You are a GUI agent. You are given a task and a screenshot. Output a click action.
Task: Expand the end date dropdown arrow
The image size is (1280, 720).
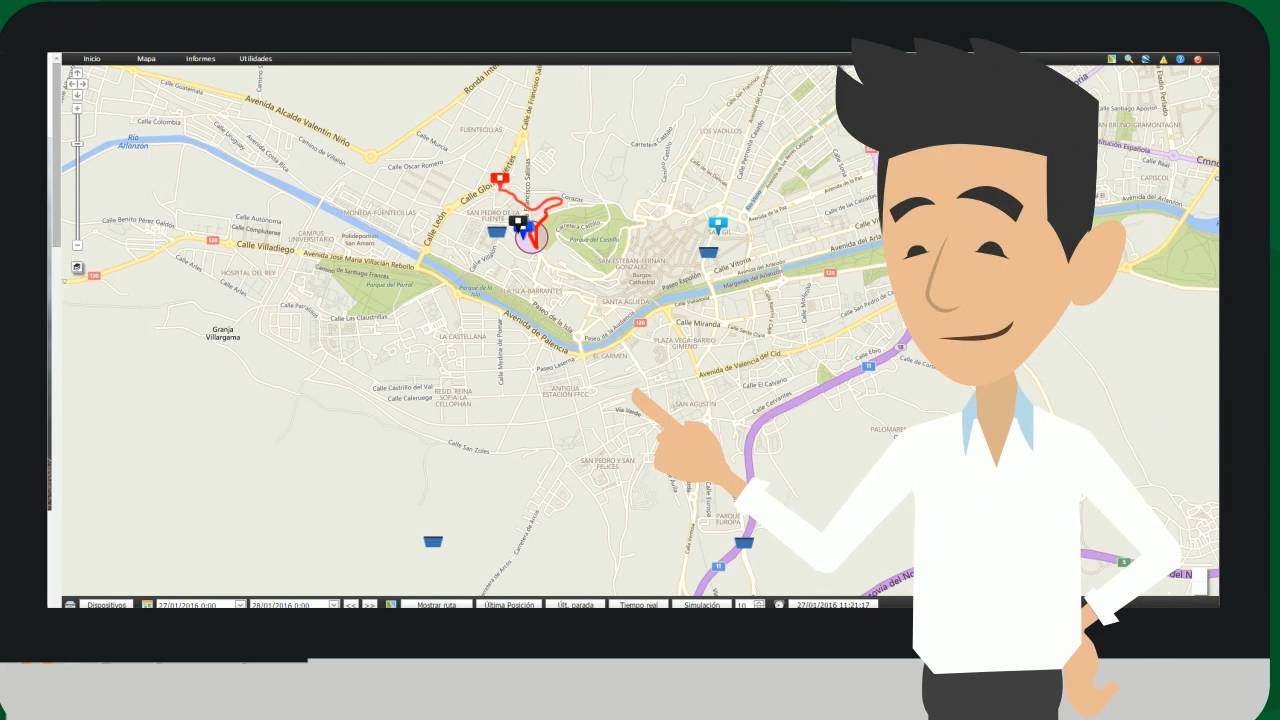click(333, 605)
